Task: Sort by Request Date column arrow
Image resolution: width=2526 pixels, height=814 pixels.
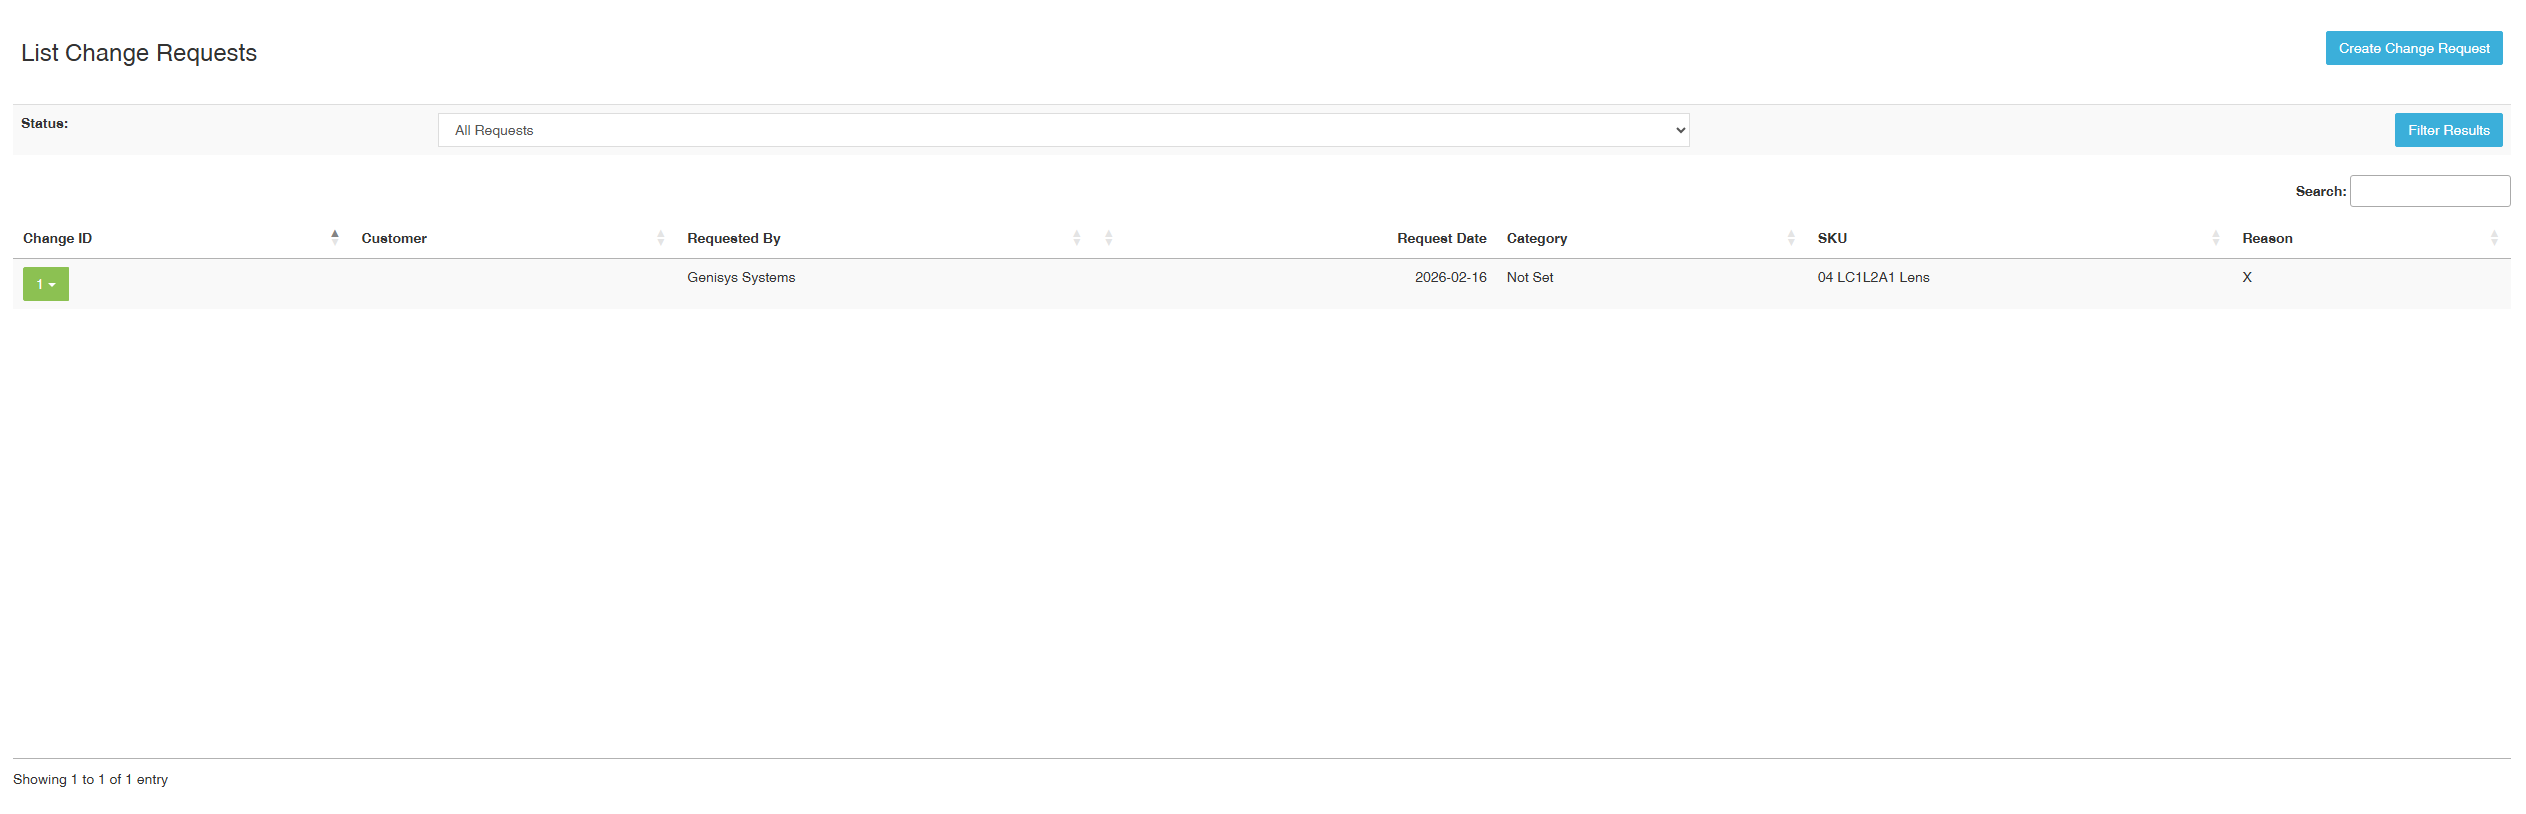Action: click(x=1109, y=237)
